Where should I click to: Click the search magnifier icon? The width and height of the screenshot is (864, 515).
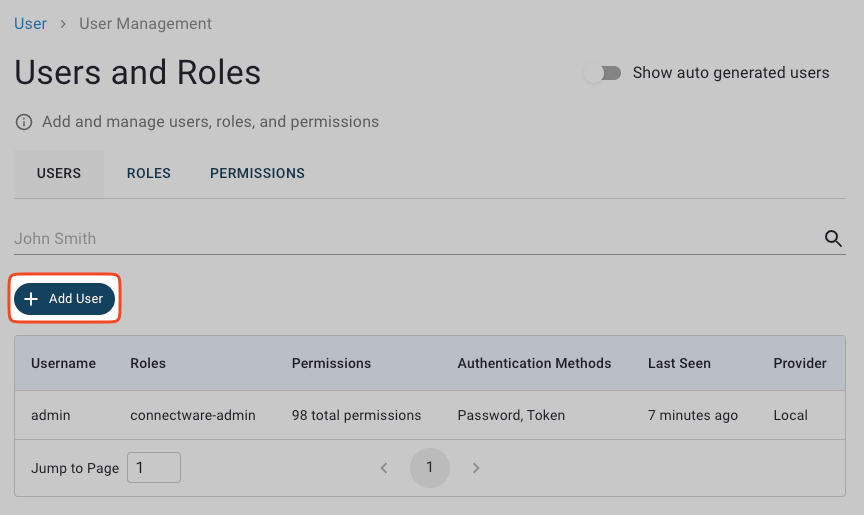[x=833, y=238]
